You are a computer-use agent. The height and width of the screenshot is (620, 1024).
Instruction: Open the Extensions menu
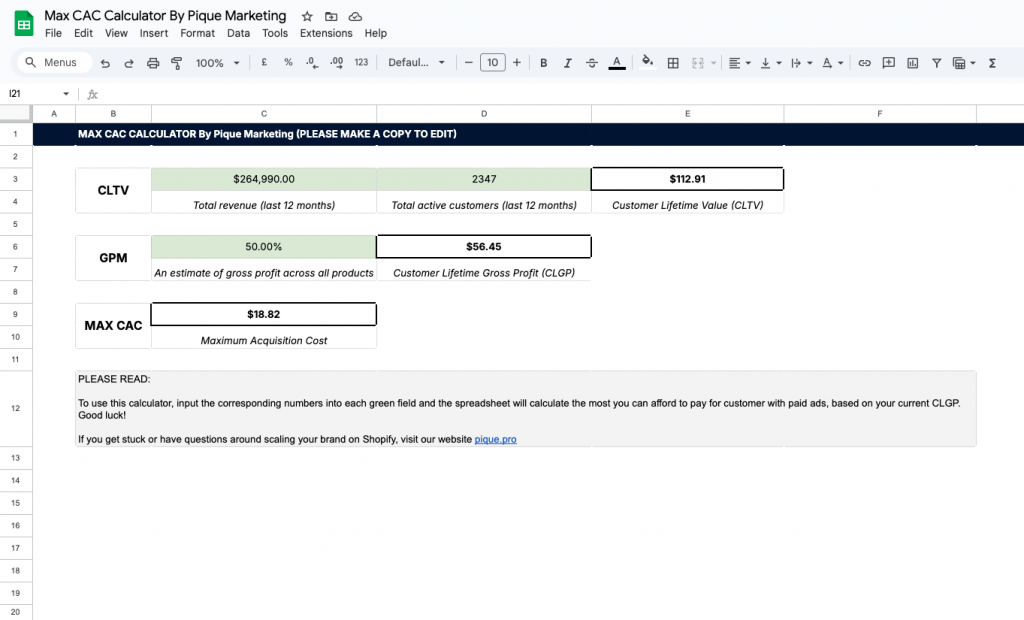point(326,33)
